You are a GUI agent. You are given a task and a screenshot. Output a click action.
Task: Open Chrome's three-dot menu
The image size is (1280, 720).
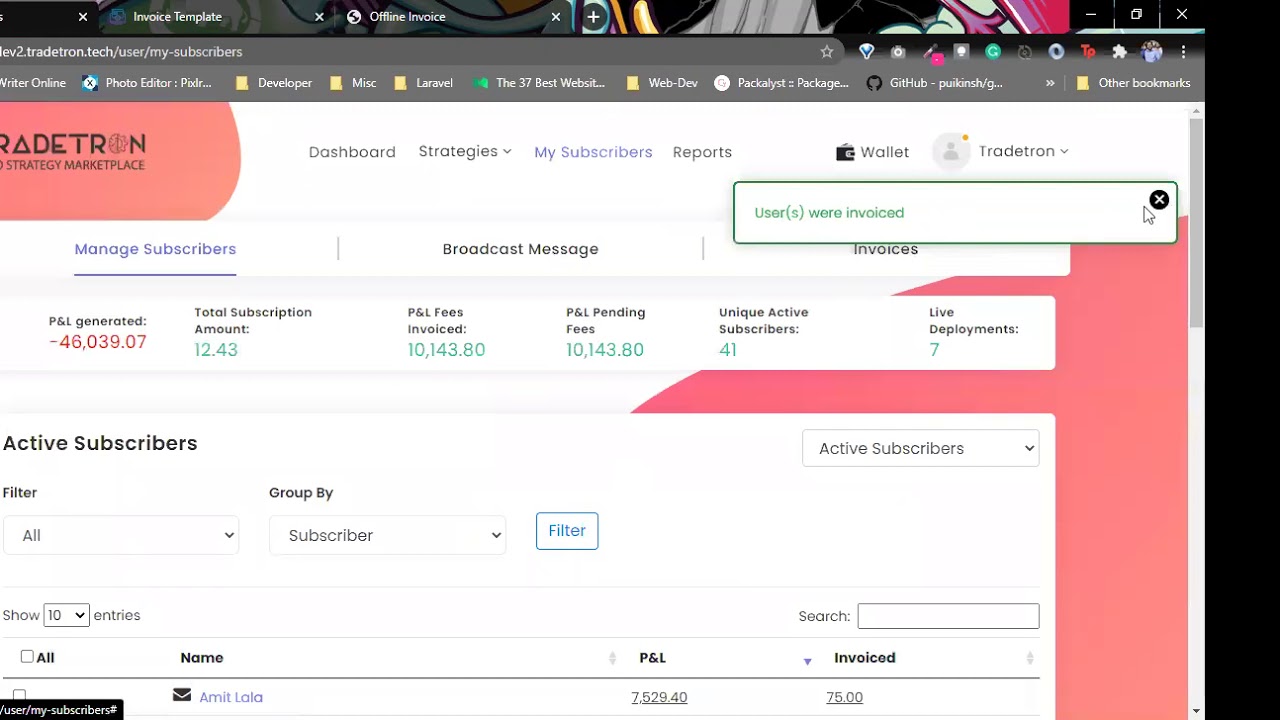coord(1183,52)
